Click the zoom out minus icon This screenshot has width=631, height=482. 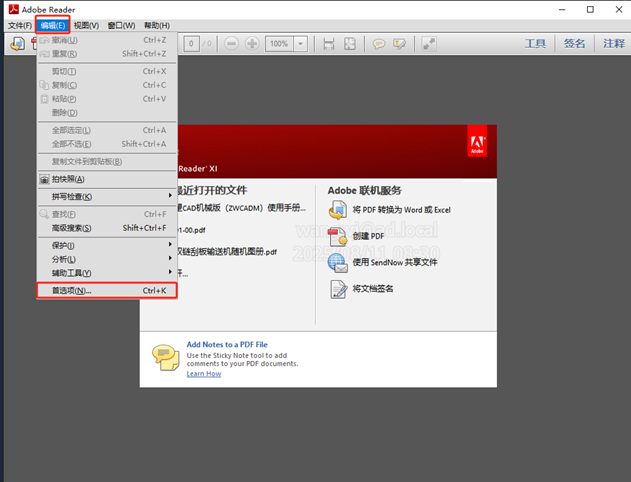coord(232,44)
